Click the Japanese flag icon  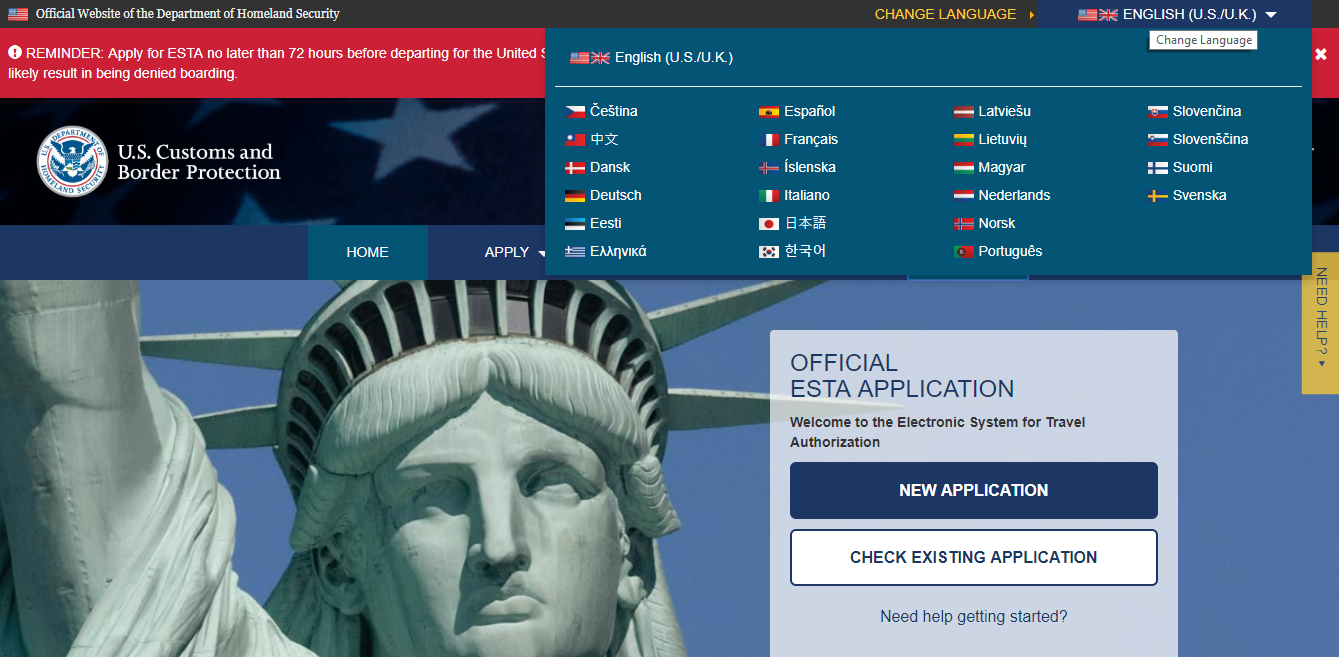[768, 224]
